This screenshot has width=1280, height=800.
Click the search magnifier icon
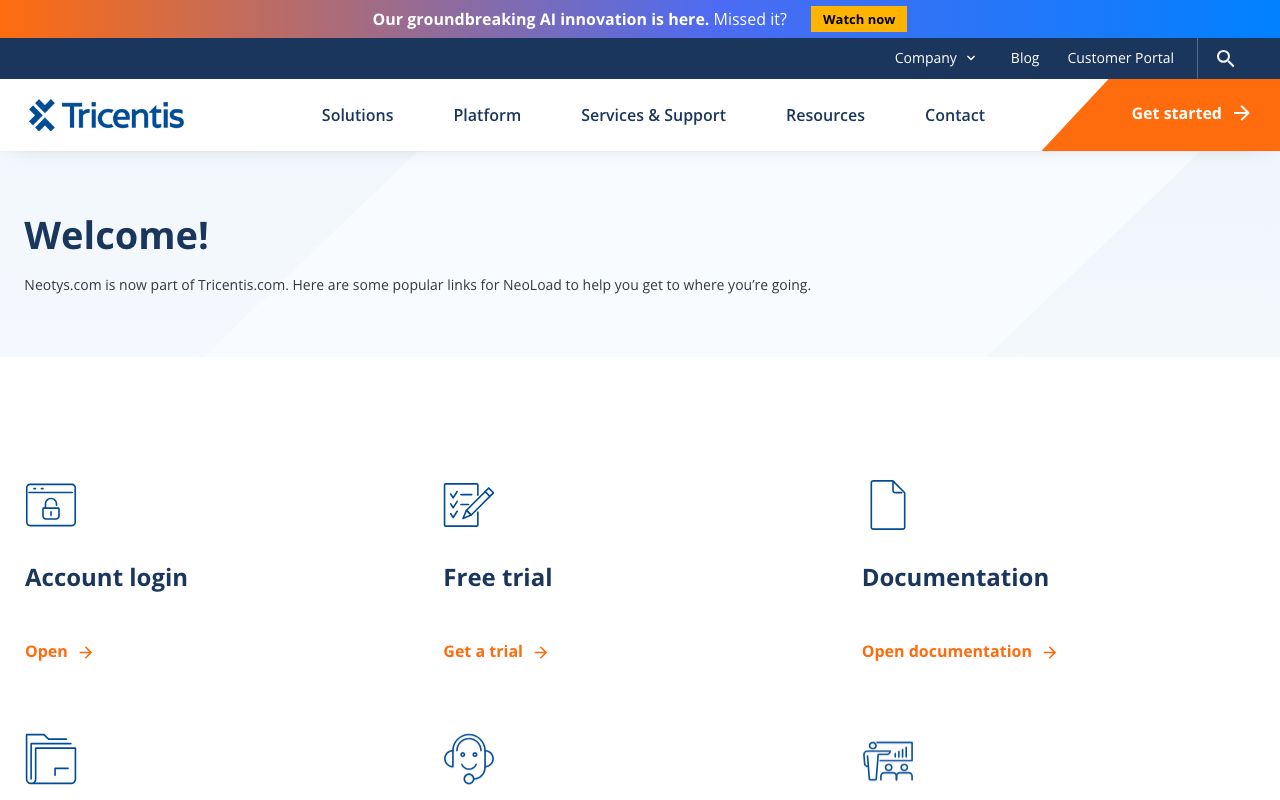click(1225, 59)
